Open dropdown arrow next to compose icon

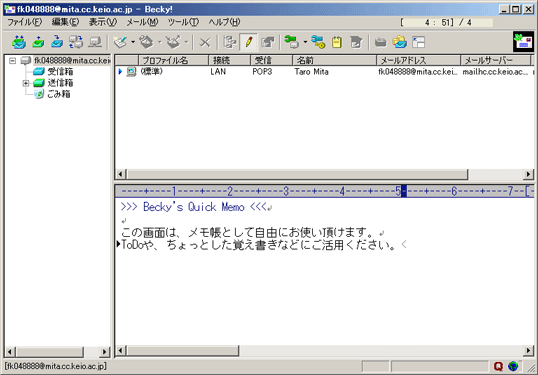[x=133, y=42]
